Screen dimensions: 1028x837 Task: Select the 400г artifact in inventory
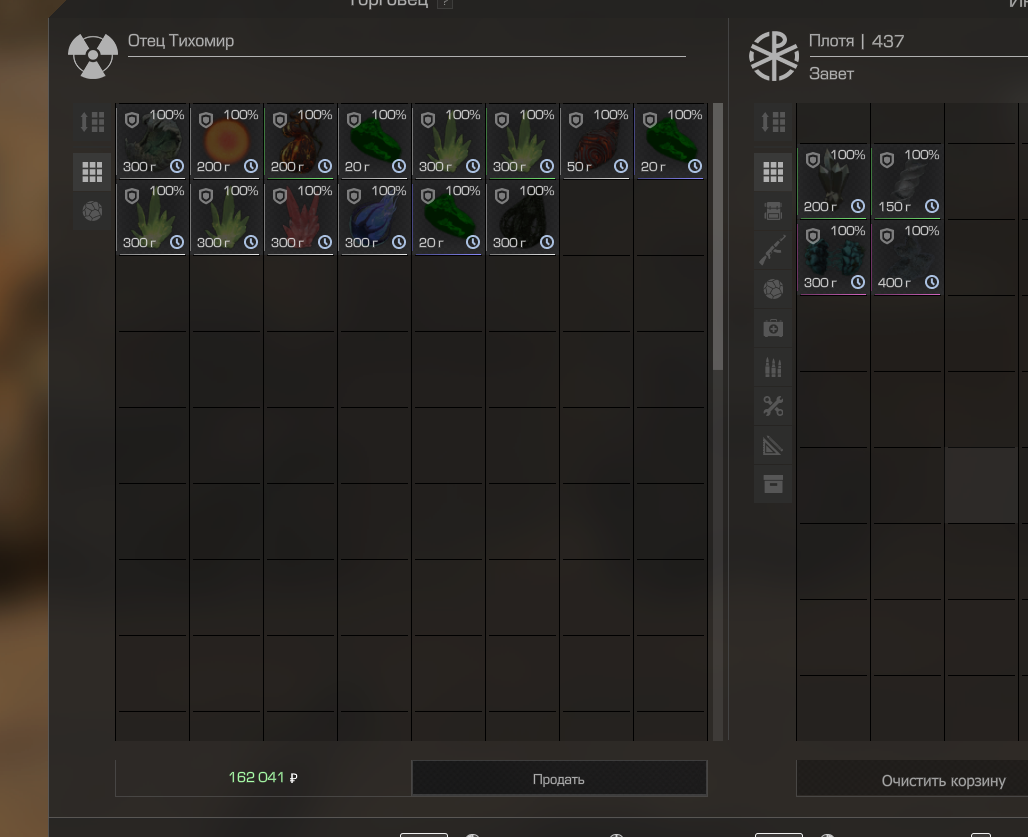[907, 258]
